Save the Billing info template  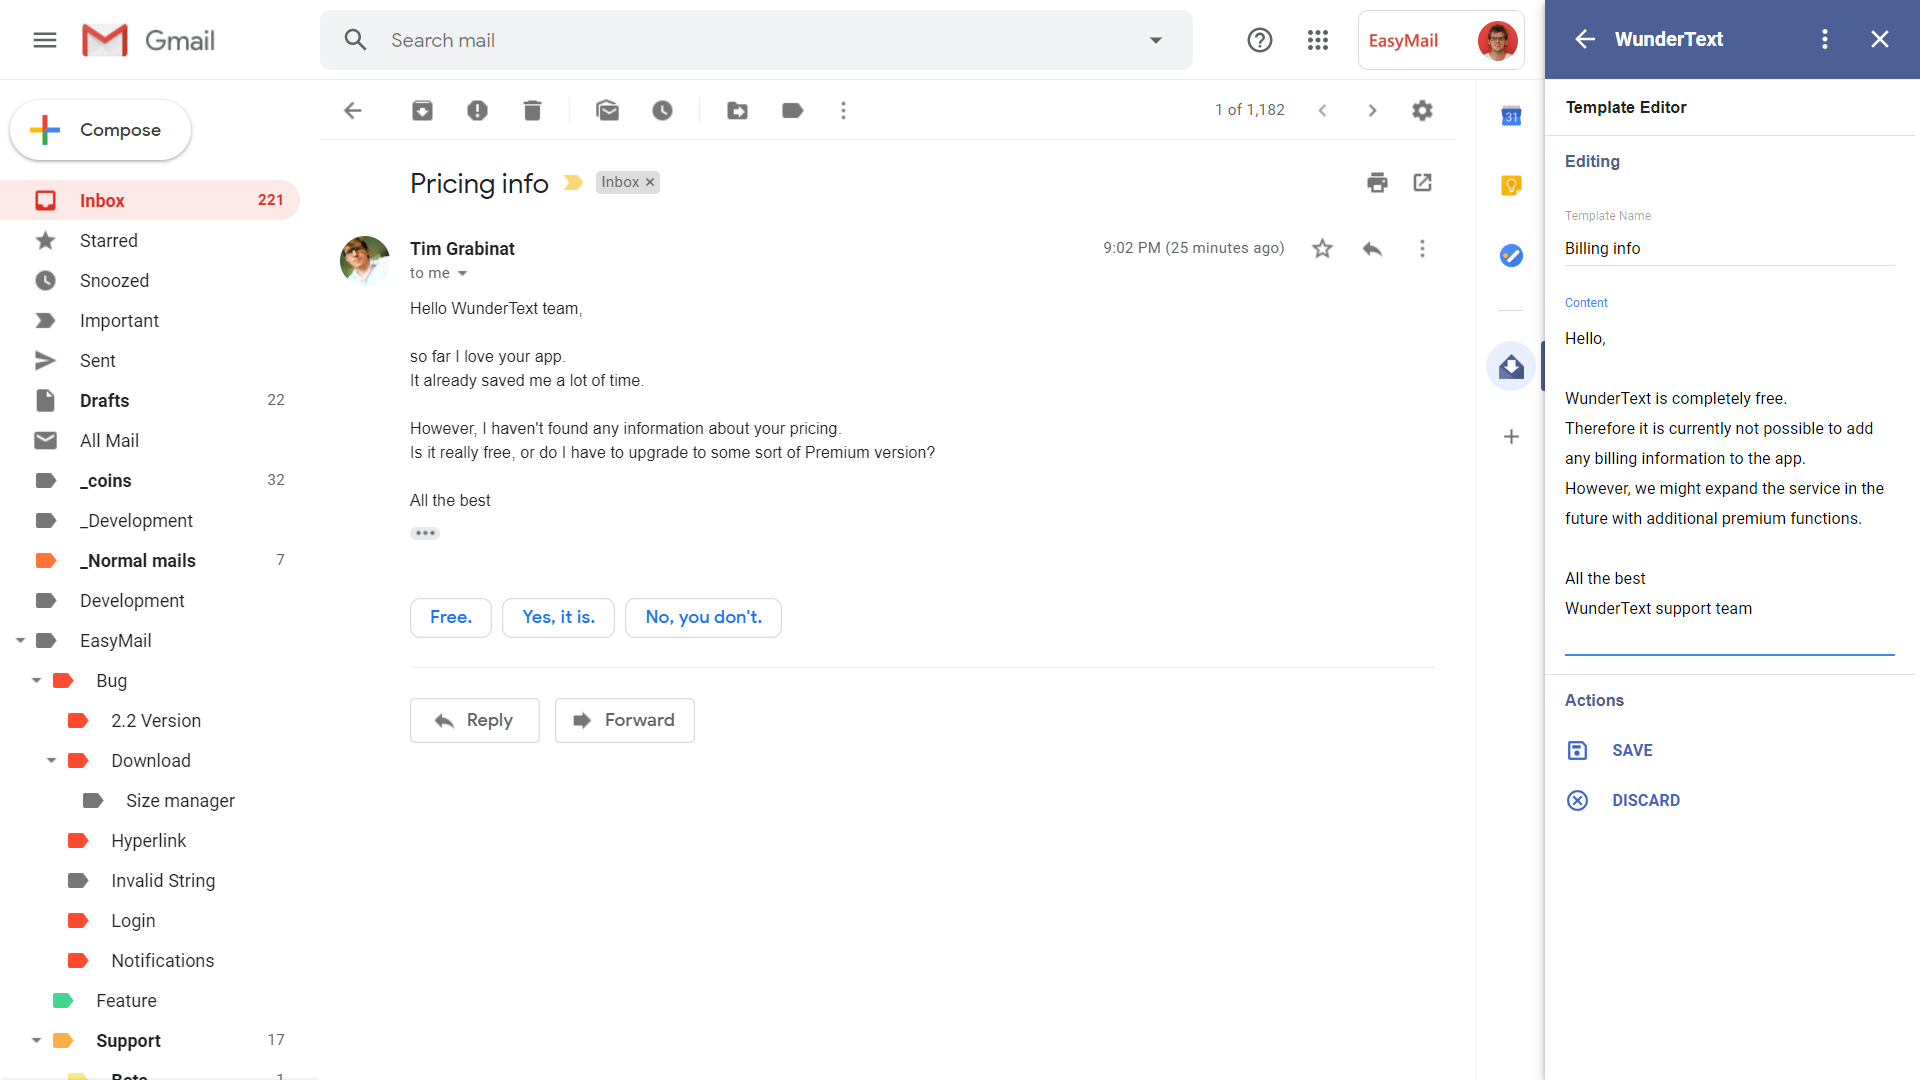pos(1632,750)
